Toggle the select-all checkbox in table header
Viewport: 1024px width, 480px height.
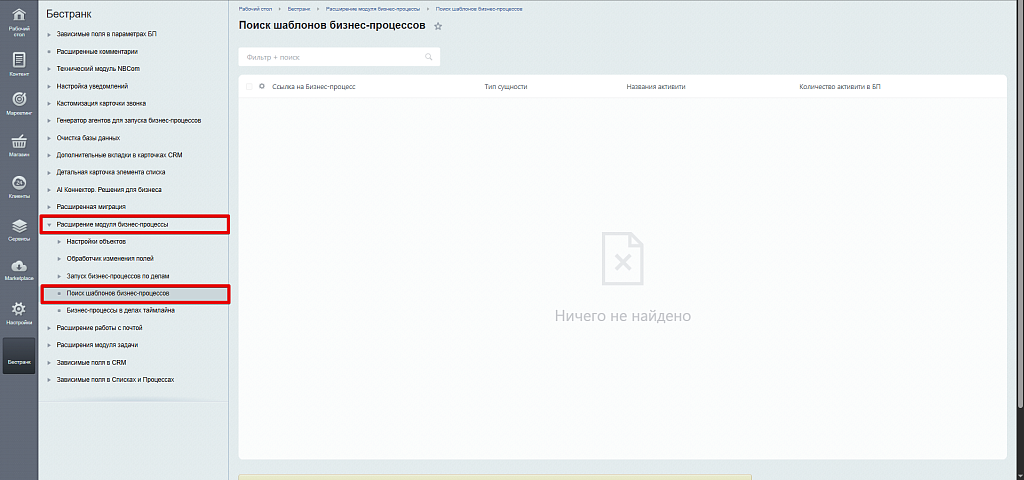click(249, 87)
